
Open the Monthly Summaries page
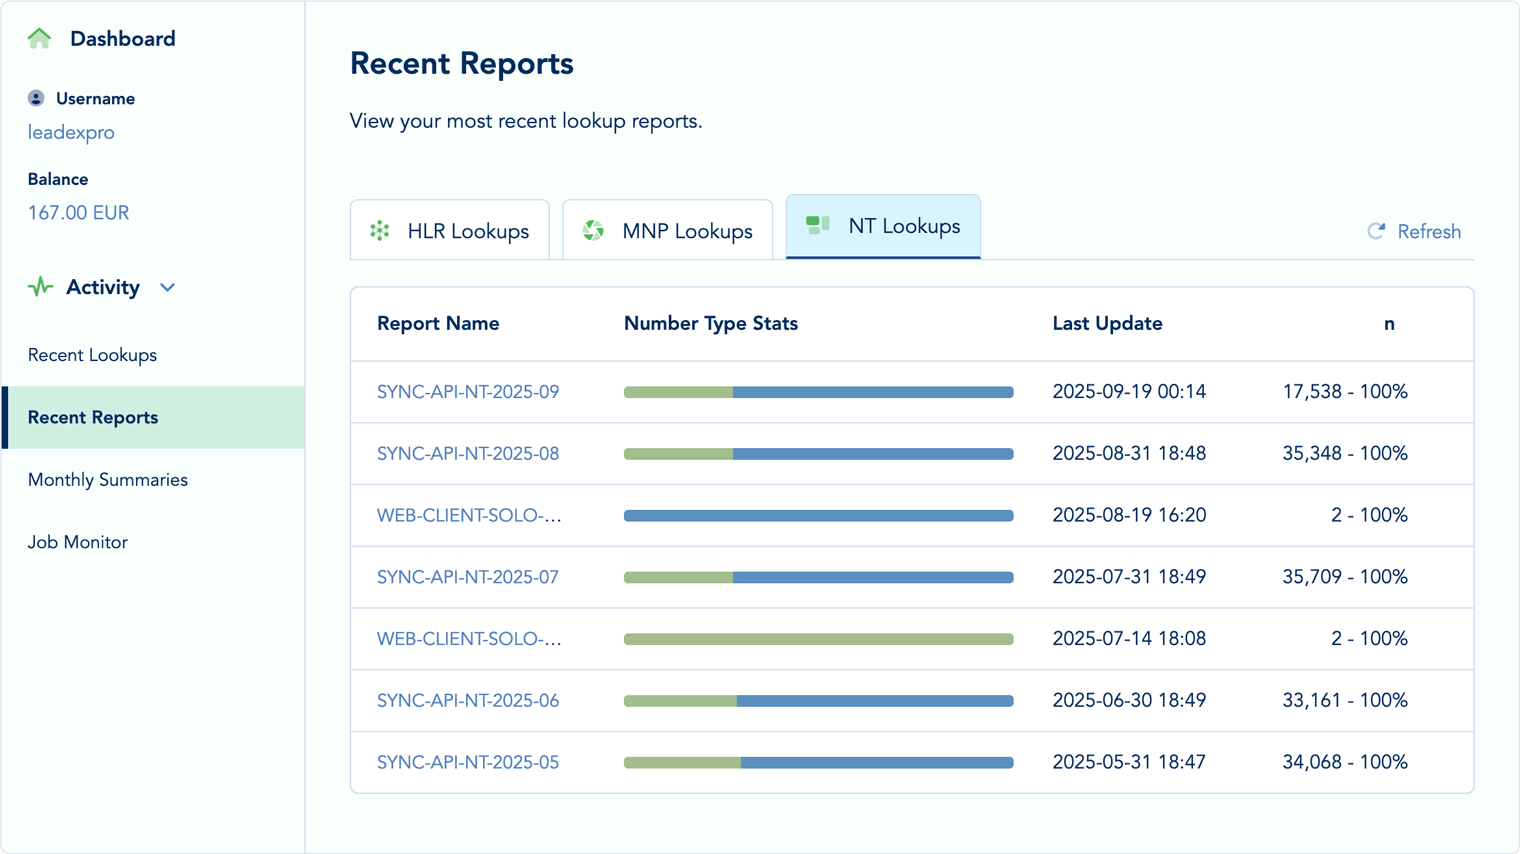coord(107,480)
